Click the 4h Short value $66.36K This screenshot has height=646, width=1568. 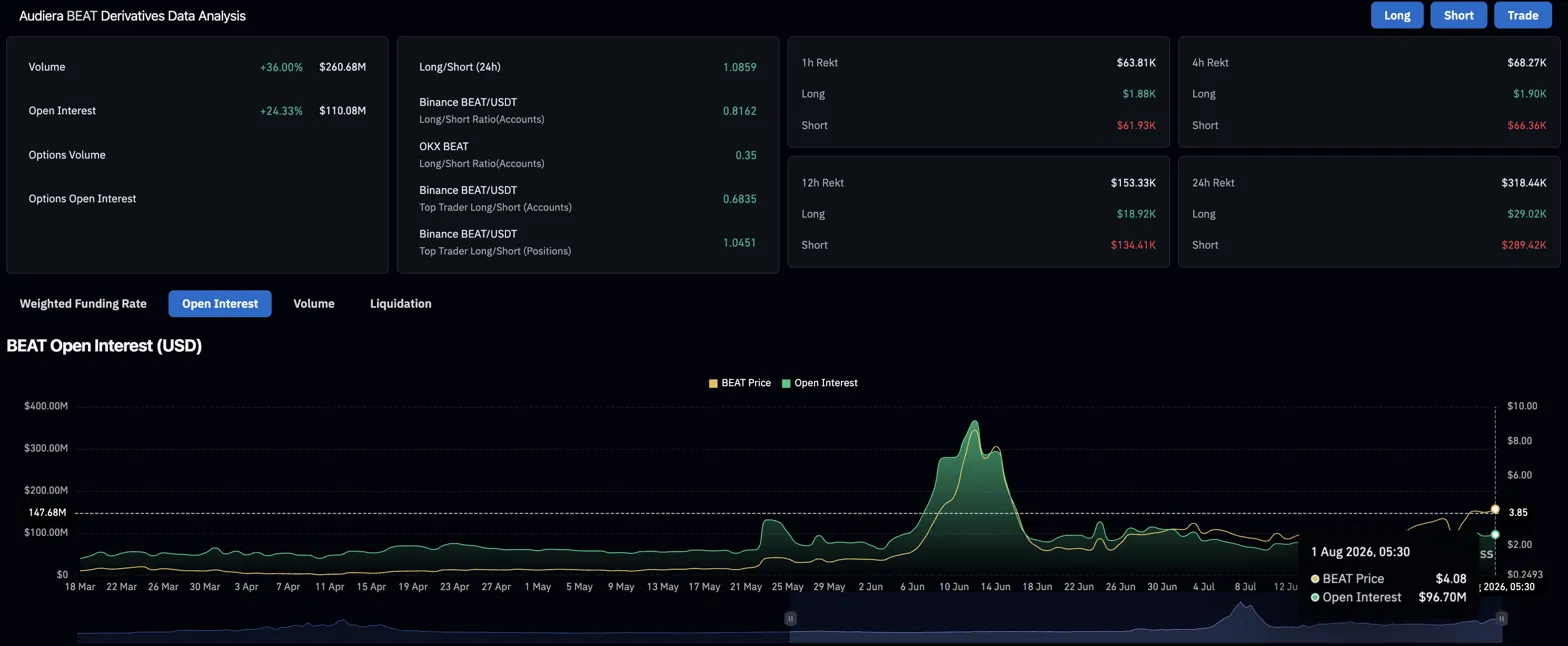tap(1527, 125)
